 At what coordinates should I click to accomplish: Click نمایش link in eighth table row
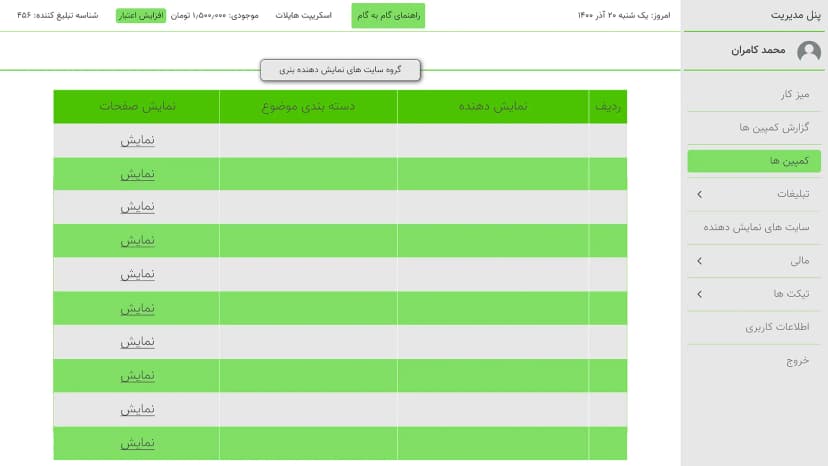137,376
